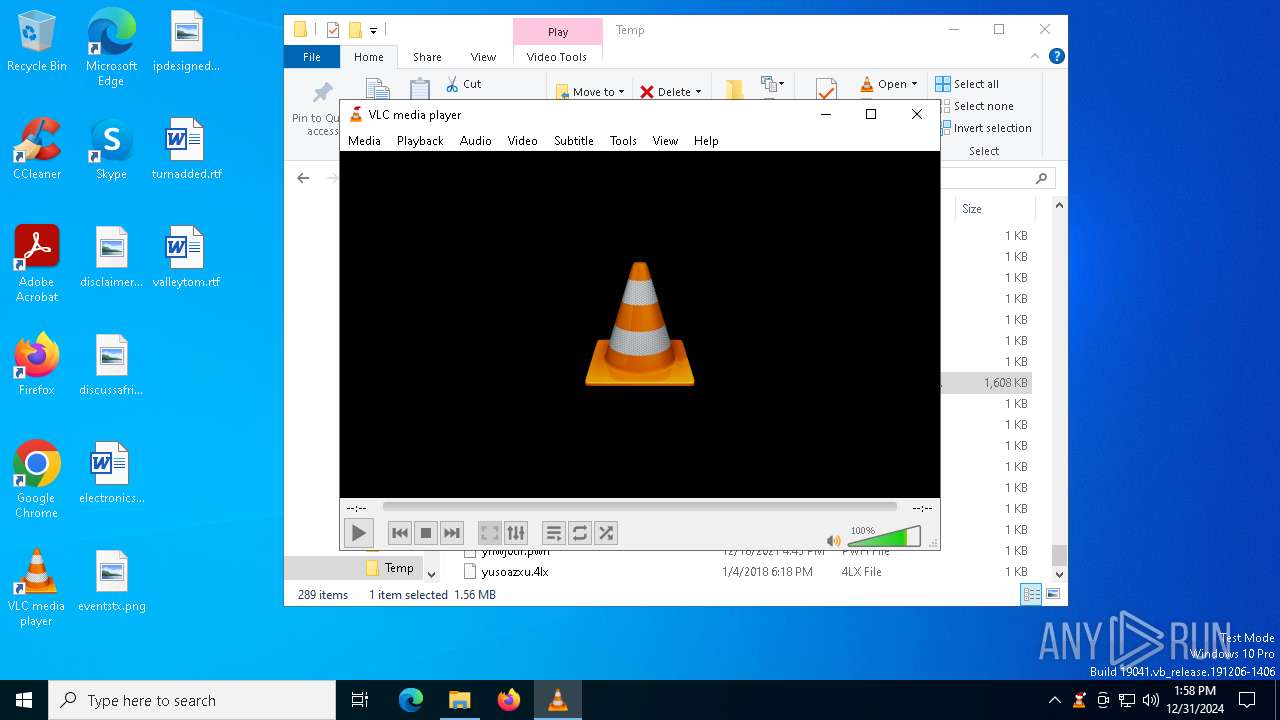Select valleytom.rtf desktop file
1280x720 pixels.
point(186,257)
